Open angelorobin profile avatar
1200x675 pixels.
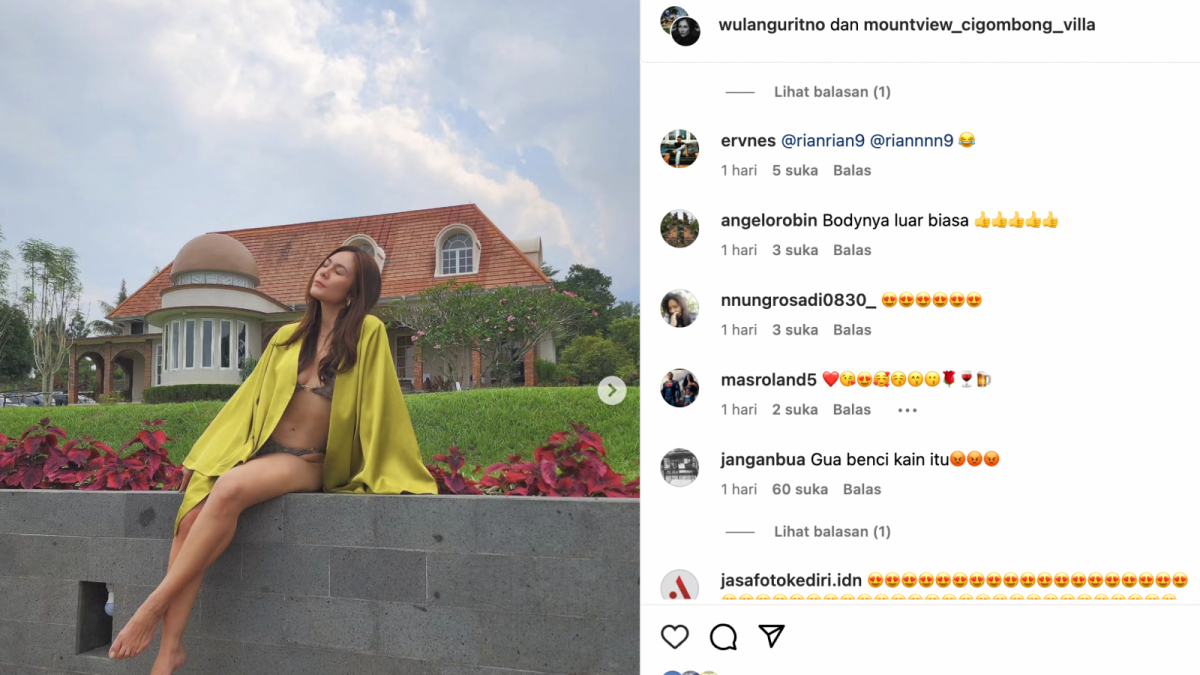click(679, 229)
